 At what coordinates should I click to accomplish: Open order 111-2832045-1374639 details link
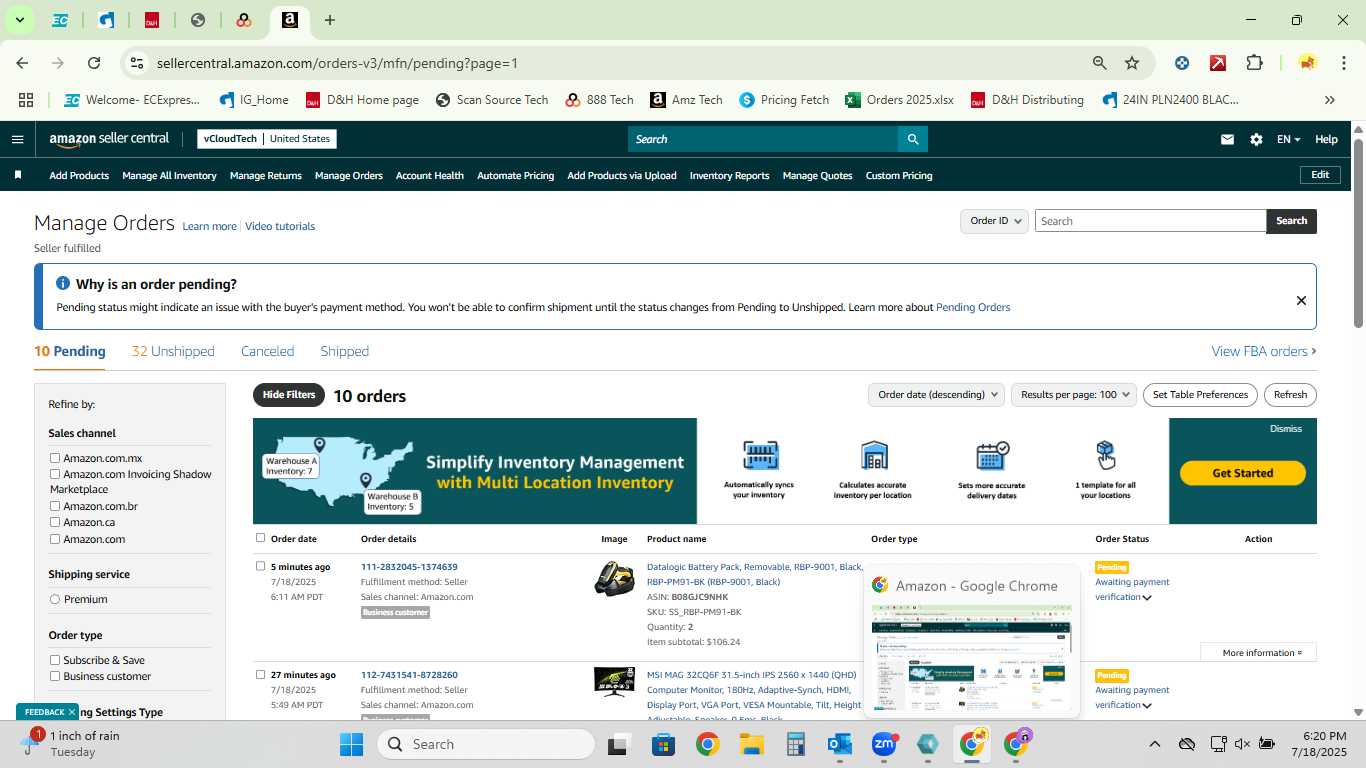click(409, 567)
